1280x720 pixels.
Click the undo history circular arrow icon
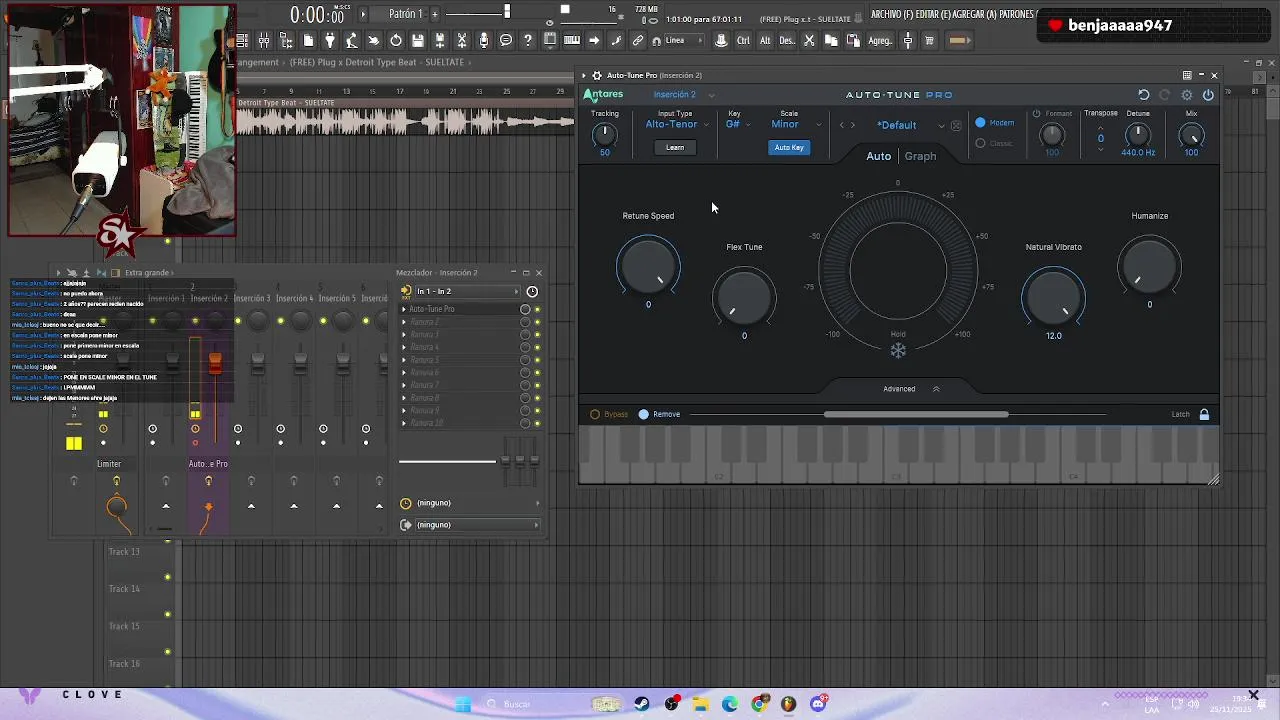click(396, 41)
